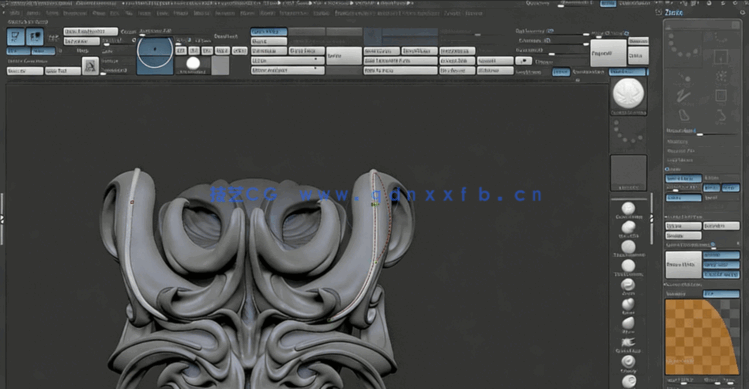749x389 pixels.
Task: Toggle the blue highlighted button above the dropdown column
Action: 269,32
